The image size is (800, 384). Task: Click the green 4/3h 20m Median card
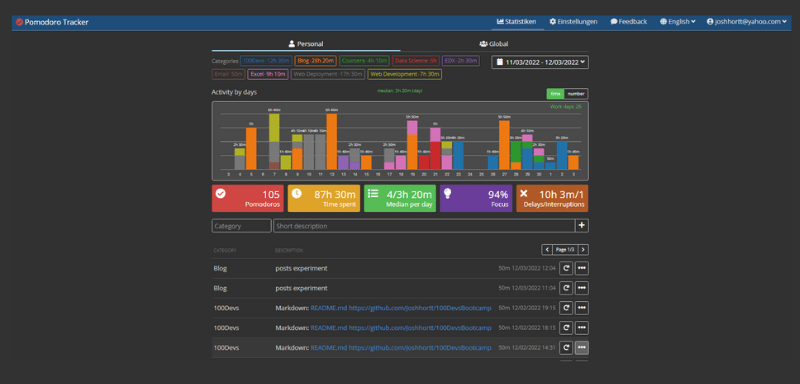click(400, 198)
